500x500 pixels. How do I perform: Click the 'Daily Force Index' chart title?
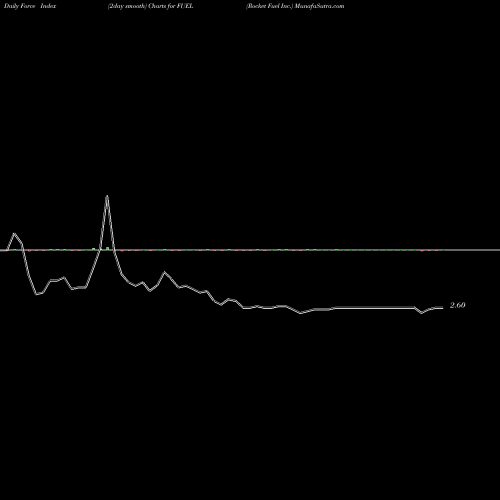coord(30,6)
